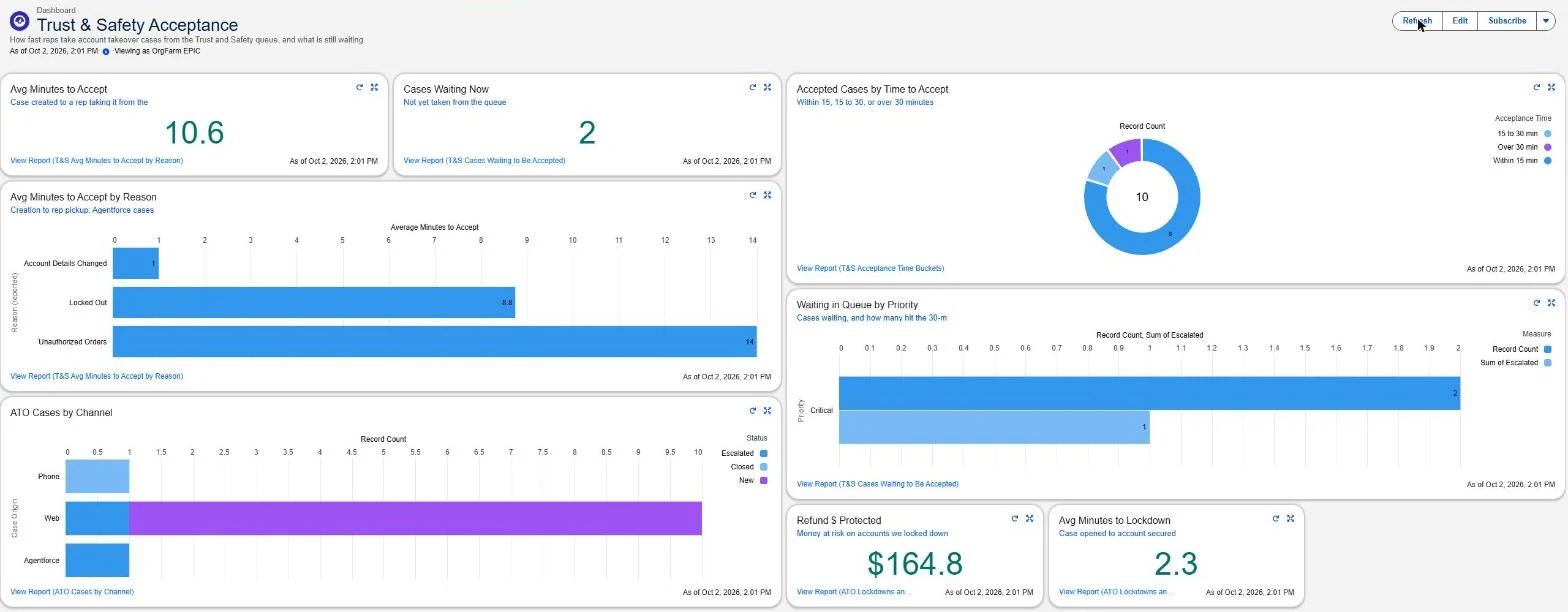This screenshot has height=612, width=1568.
Task: Click the donut chart center total 10
Action: coord(1142,197)
